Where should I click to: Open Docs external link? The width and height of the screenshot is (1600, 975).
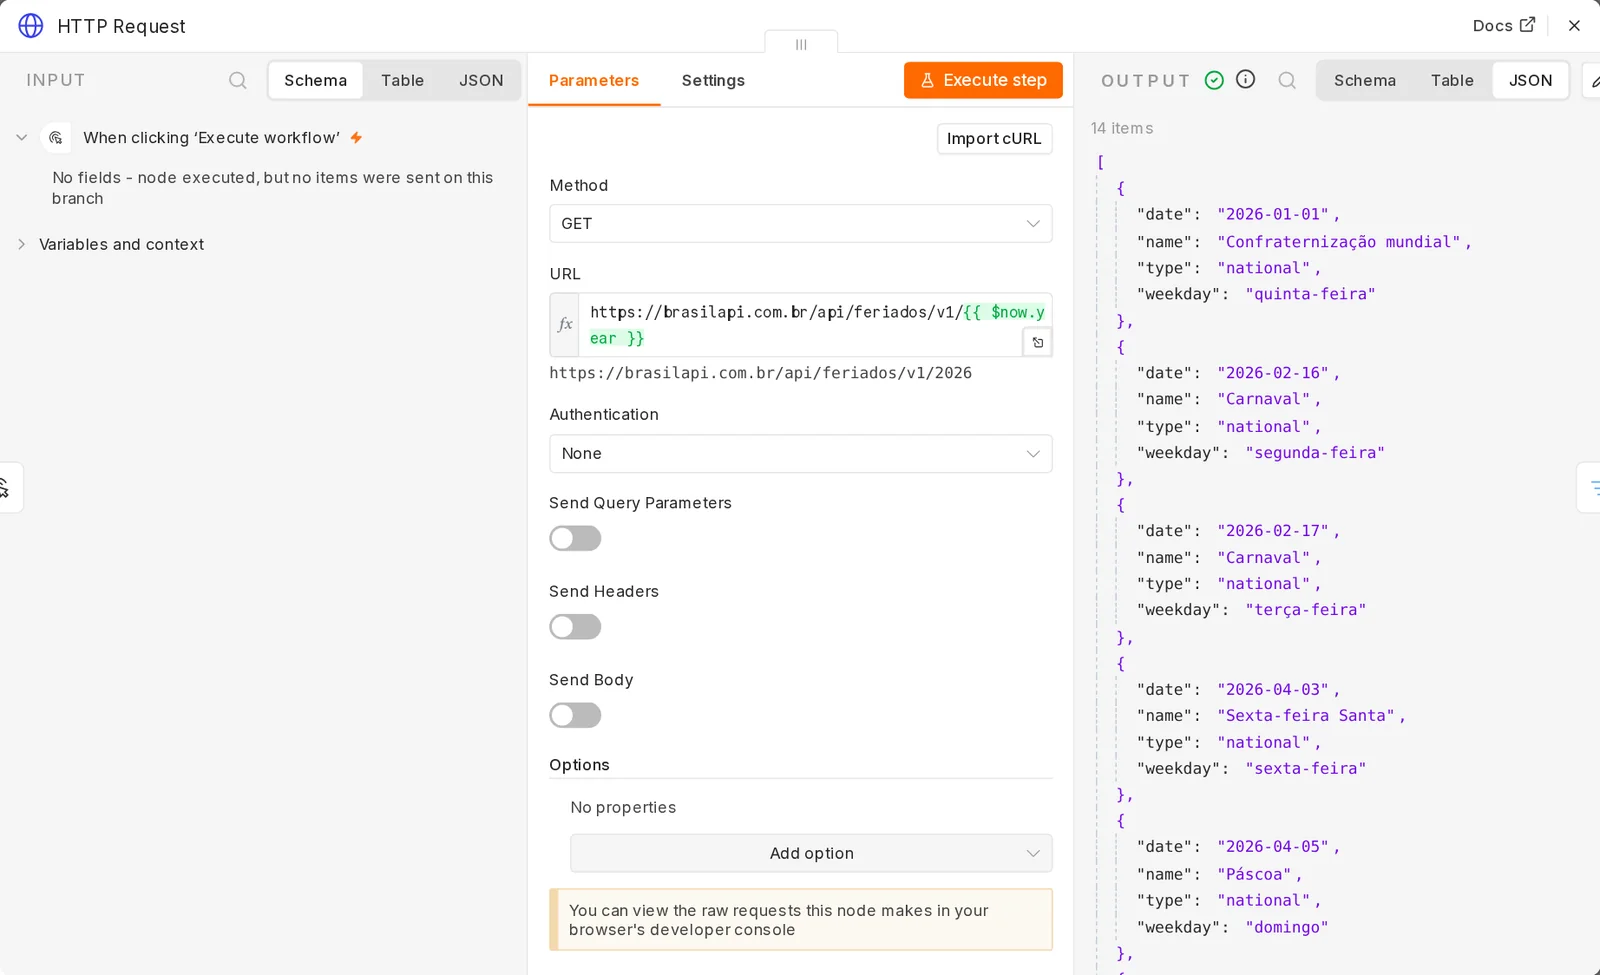pos(1503,26)
